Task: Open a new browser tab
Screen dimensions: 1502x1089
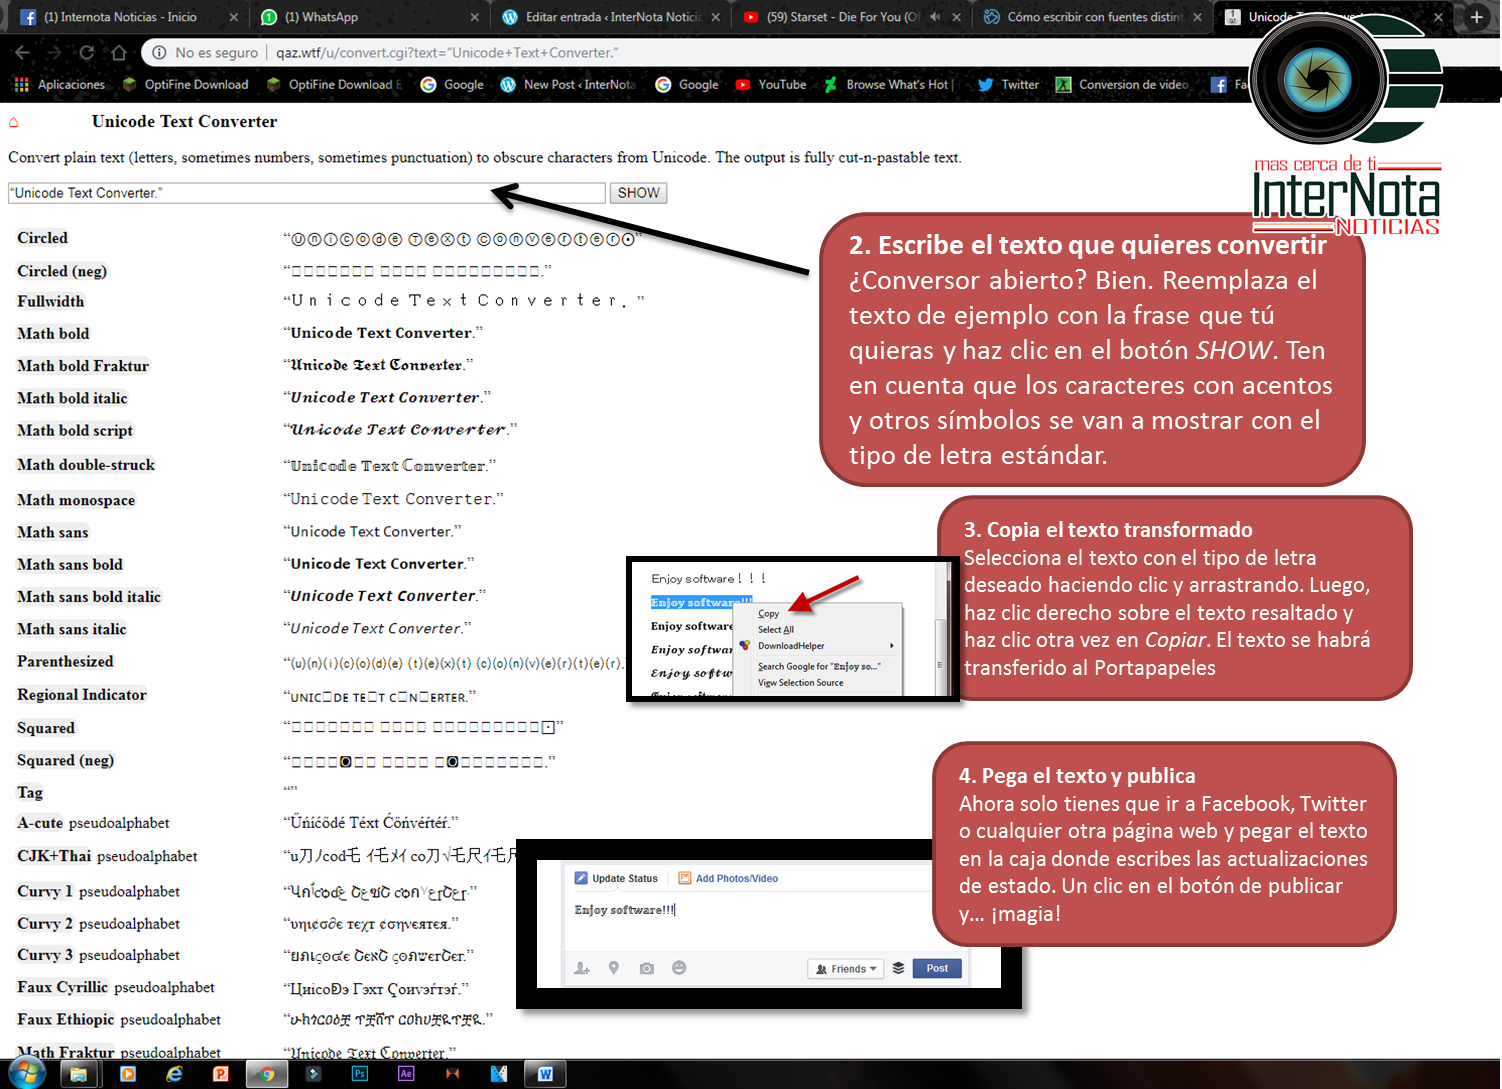Action: [x=1476, y=17]
